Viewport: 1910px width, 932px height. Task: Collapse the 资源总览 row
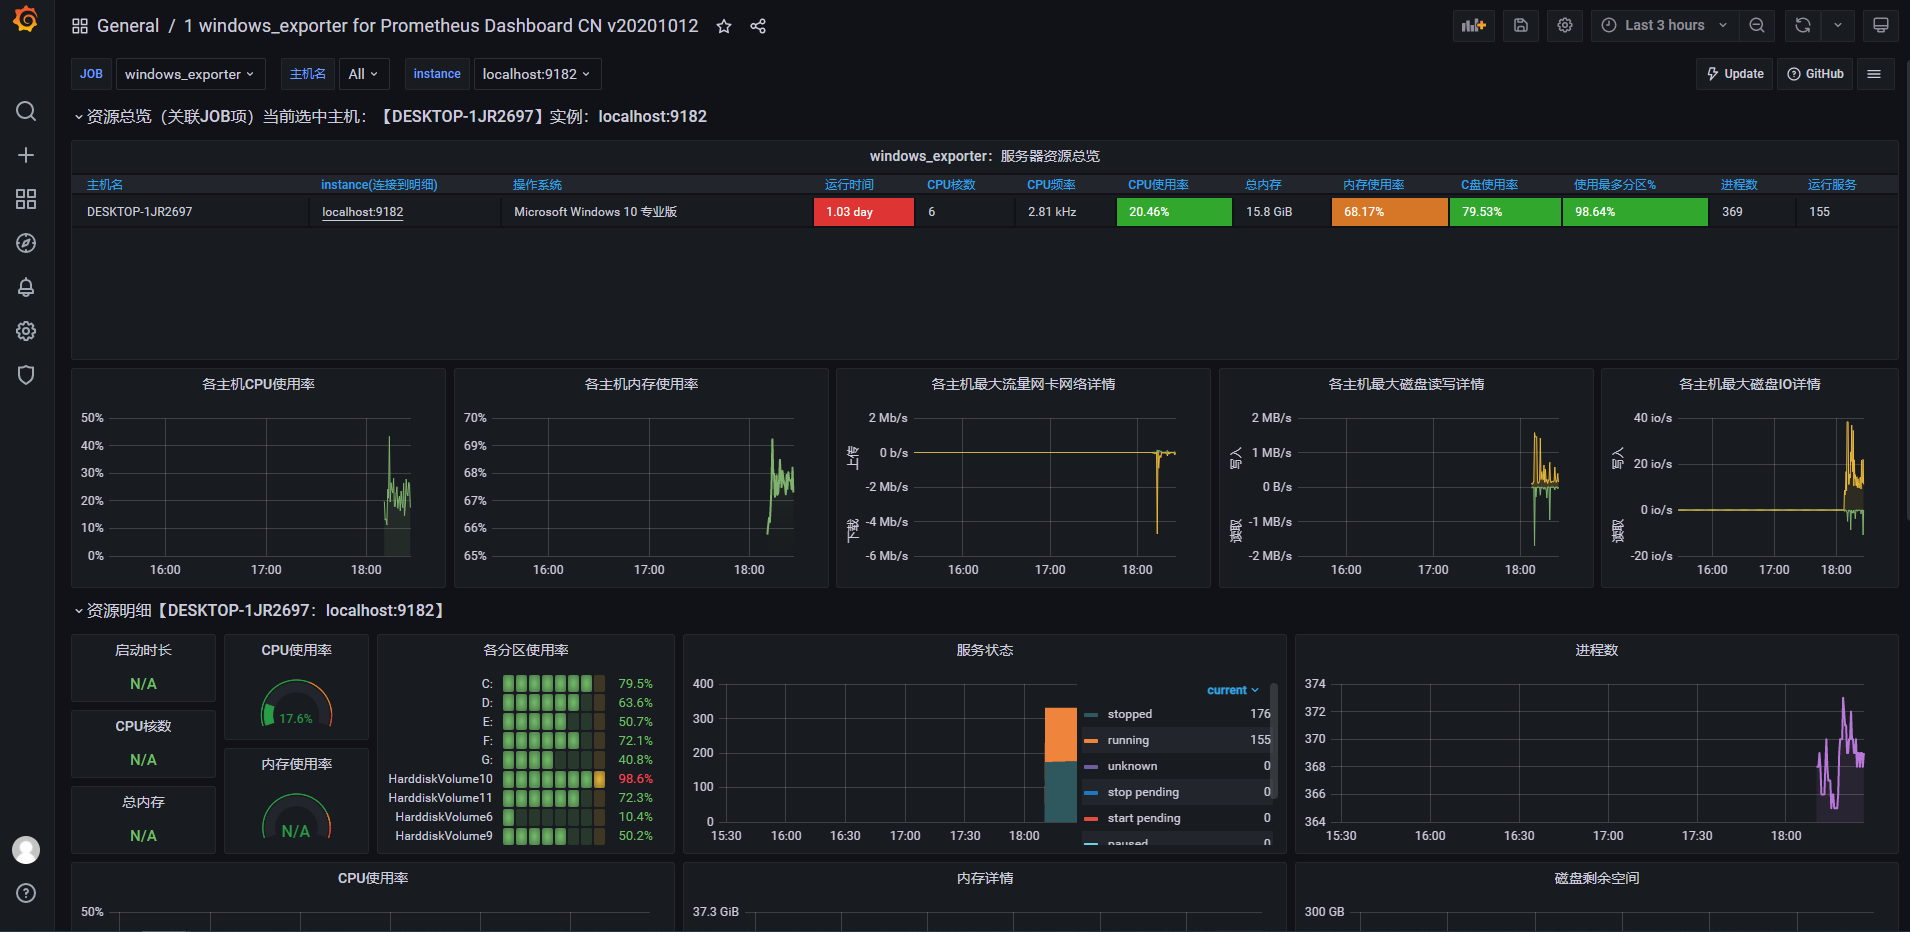(x=79, y=116)
